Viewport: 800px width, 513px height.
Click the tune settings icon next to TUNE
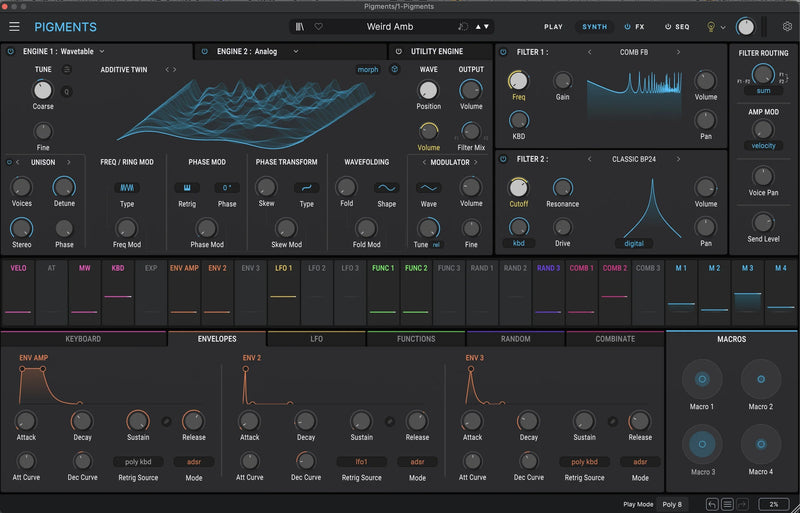pos(67,69)
